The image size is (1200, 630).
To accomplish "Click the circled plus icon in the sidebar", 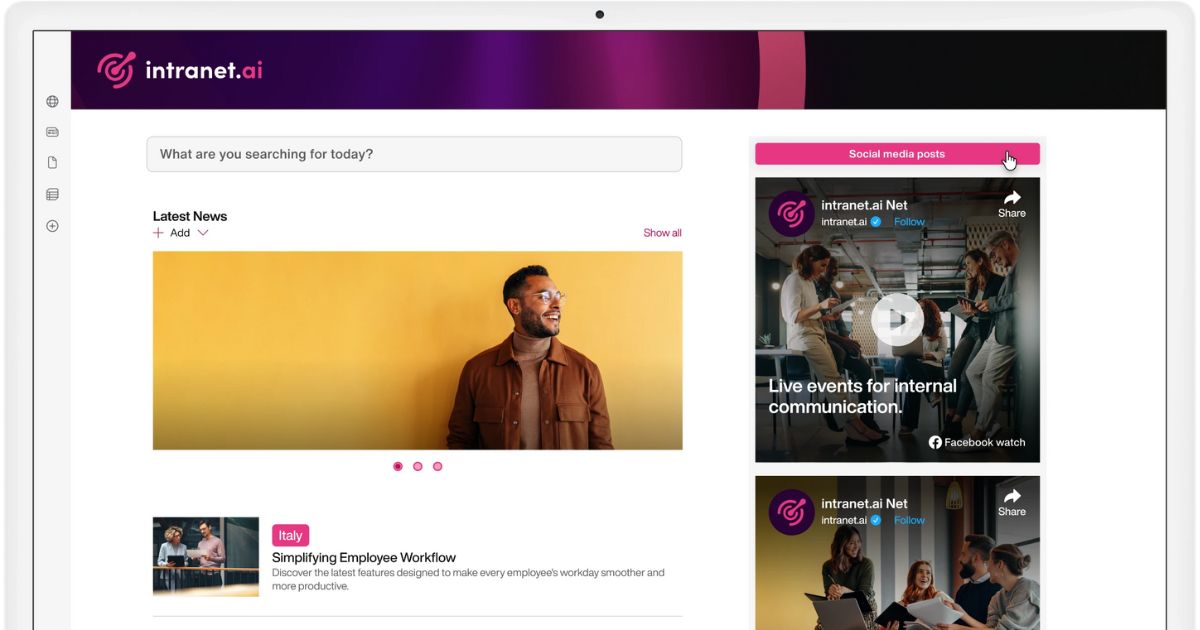I will click(52, 226).
